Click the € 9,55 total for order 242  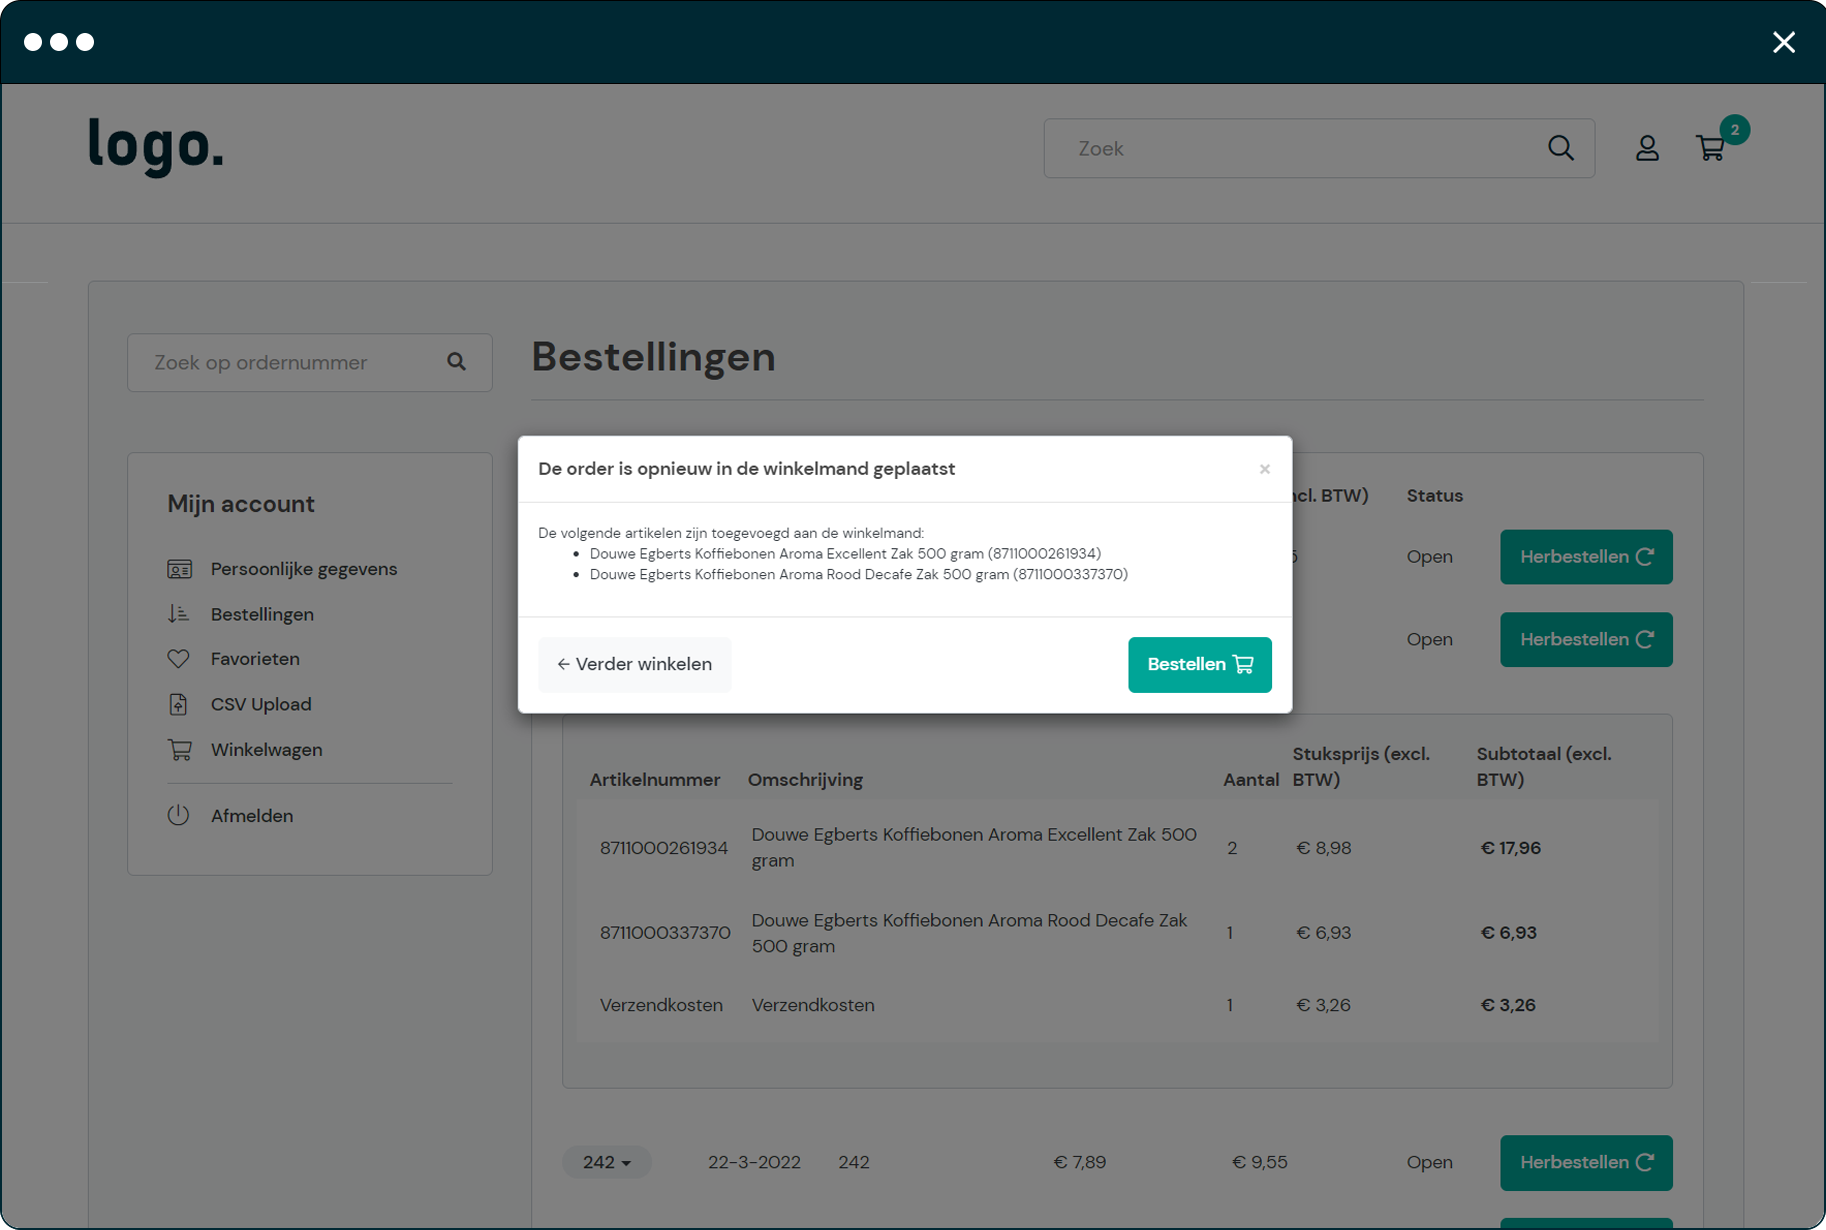click(x=1260, y=1162)
